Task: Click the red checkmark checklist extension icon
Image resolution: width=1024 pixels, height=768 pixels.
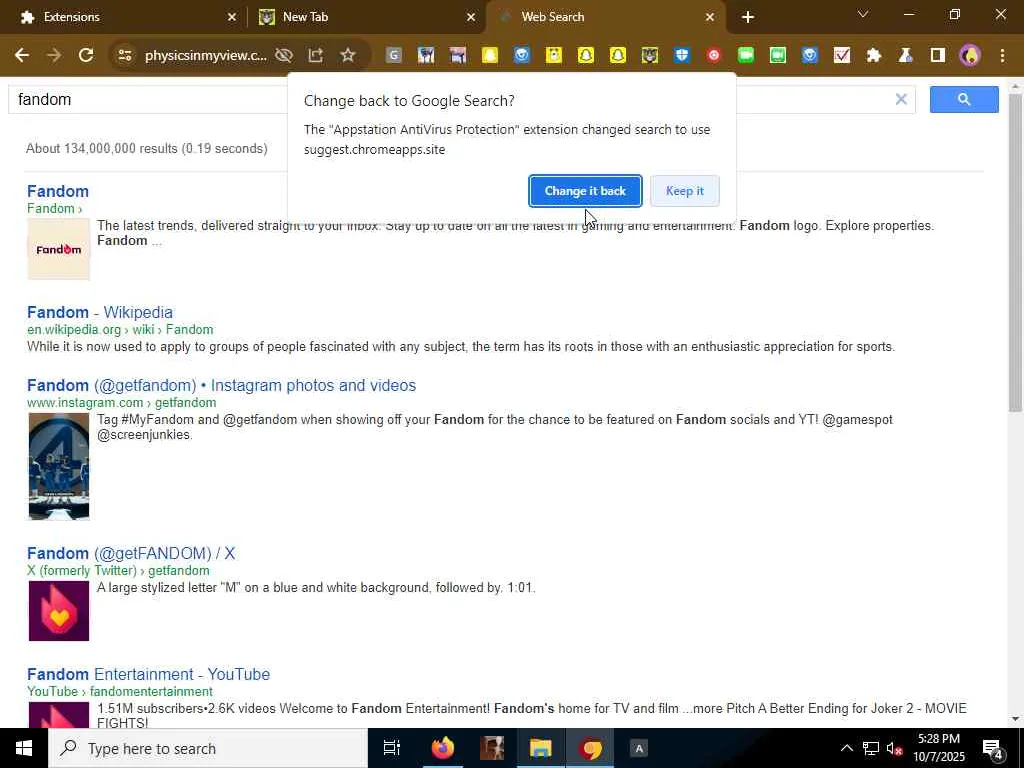Action: 842,56
